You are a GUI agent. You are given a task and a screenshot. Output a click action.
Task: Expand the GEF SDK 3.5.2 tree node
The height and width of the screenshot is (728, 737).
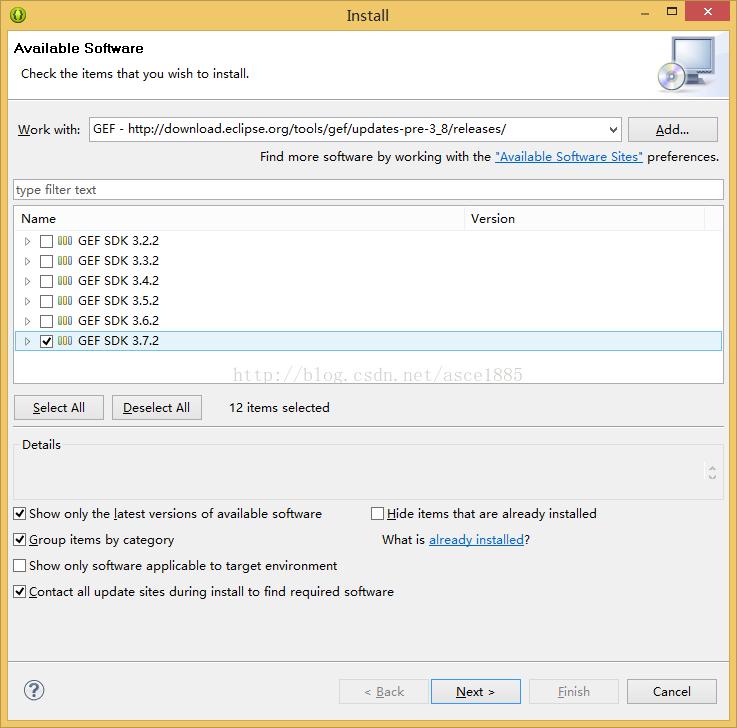[x=27, y=301]
